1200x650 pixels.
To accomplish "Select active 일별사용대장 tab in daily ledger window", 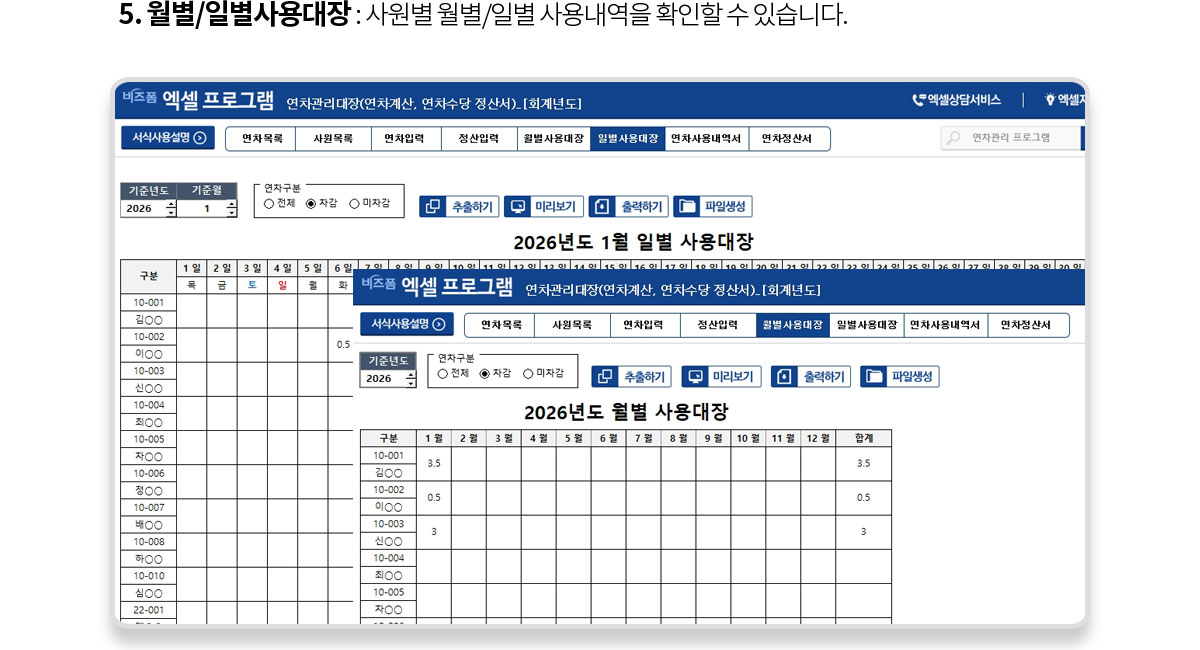I will point(628,139).
